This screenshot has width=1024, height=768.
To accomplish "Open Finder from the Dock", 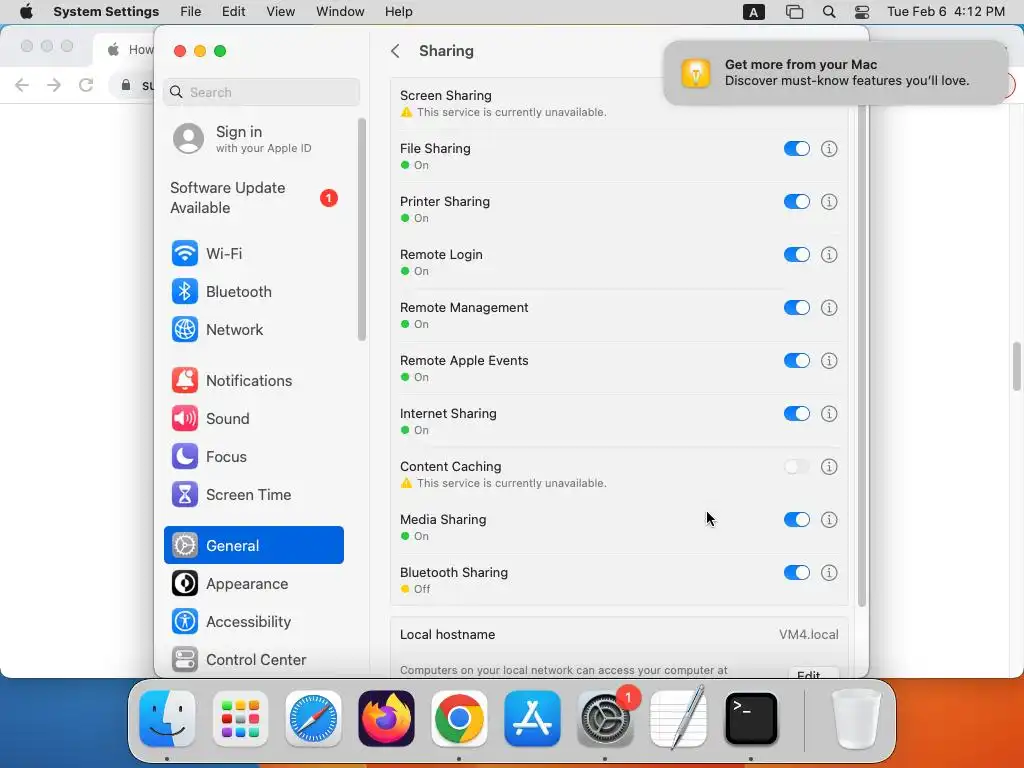I will point(167,718).
